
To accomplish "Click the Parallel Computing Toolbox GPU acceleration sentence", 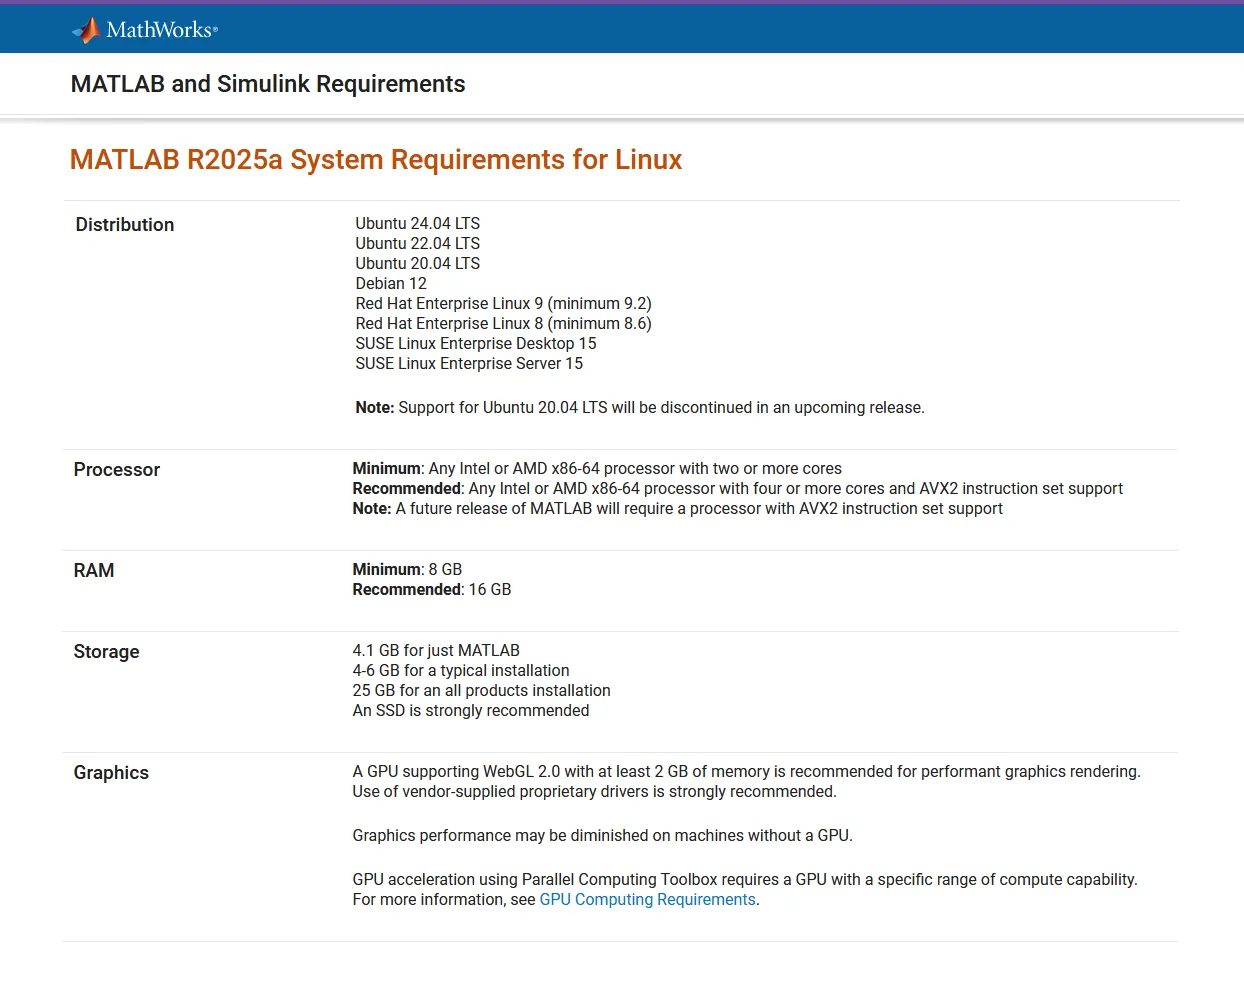I will click(x=745, y=880).
